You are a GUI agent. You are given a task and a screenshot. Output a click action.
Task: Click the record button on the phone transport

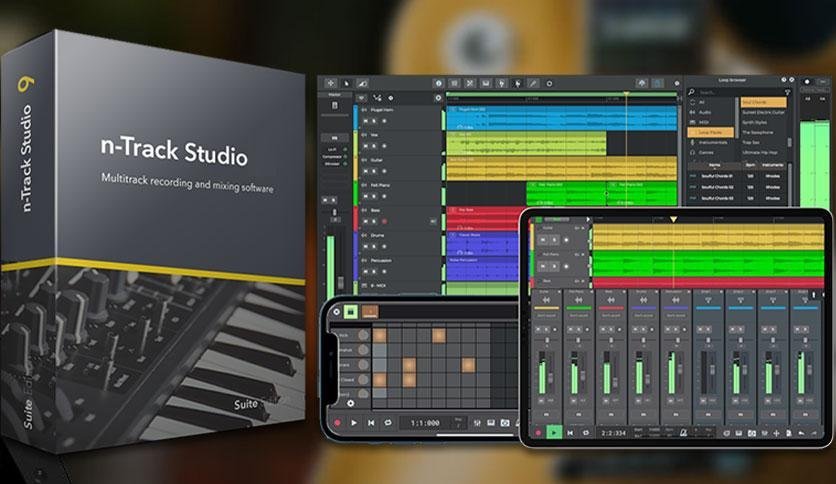337,423
